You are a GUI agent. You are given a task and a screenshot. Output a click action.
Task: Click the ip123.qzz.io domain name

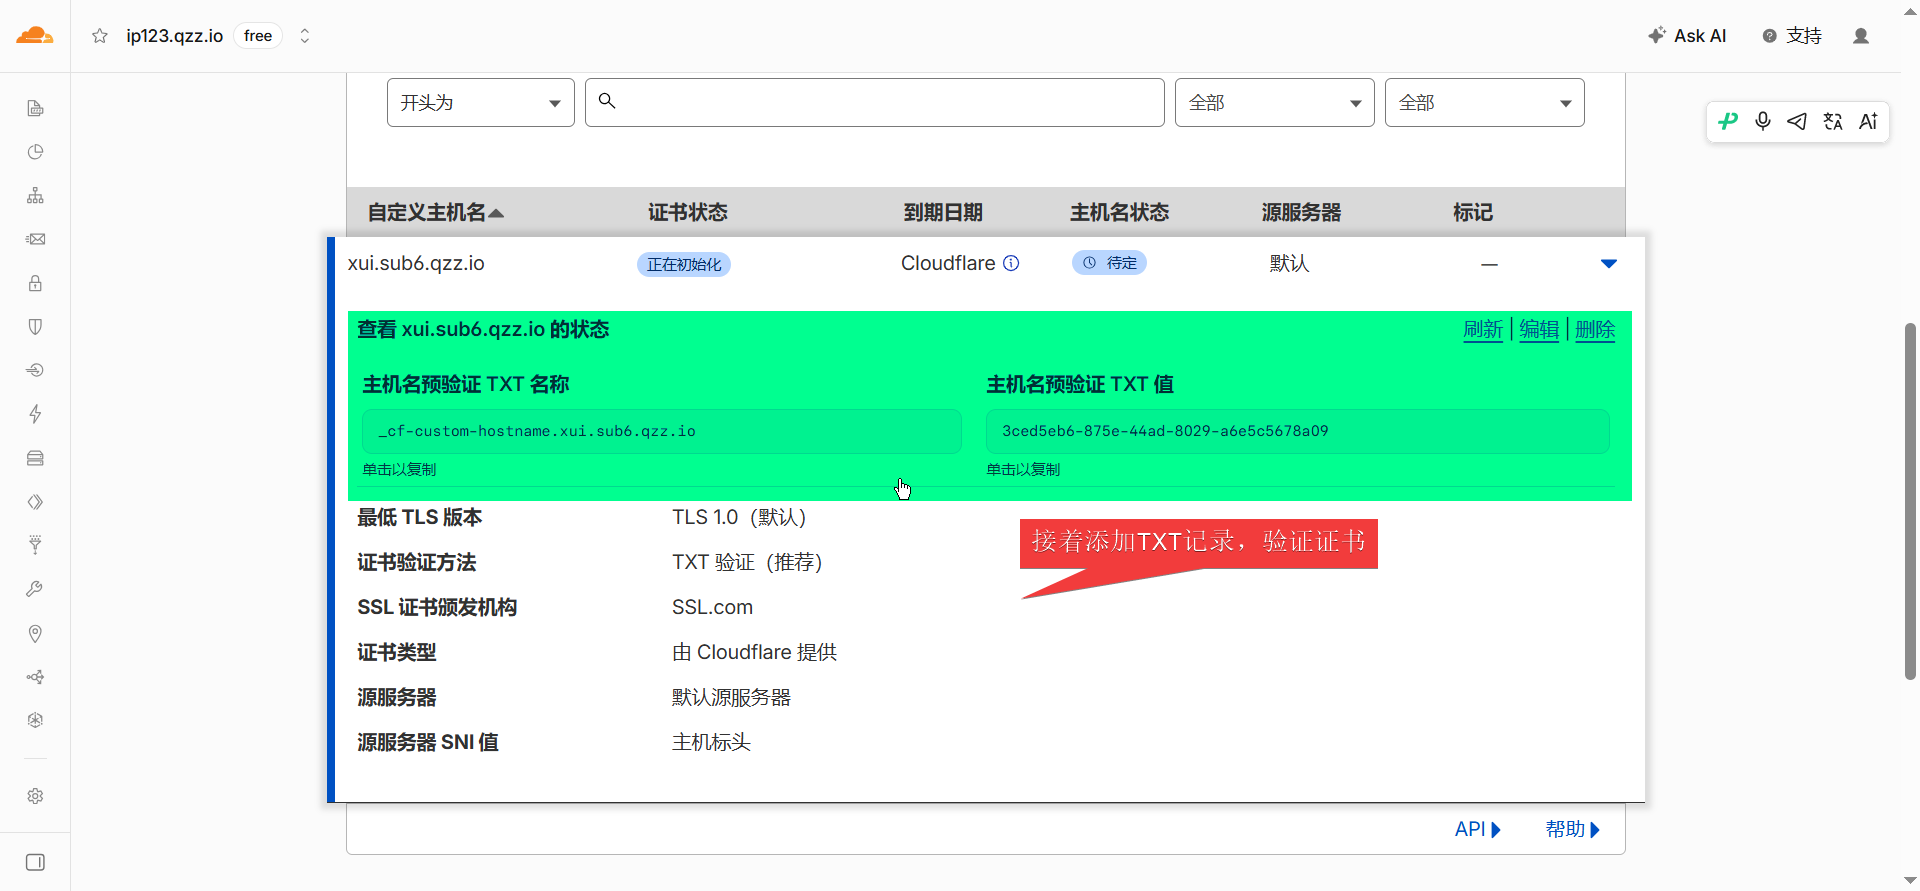pyautogui.click(x=175, y=36)
